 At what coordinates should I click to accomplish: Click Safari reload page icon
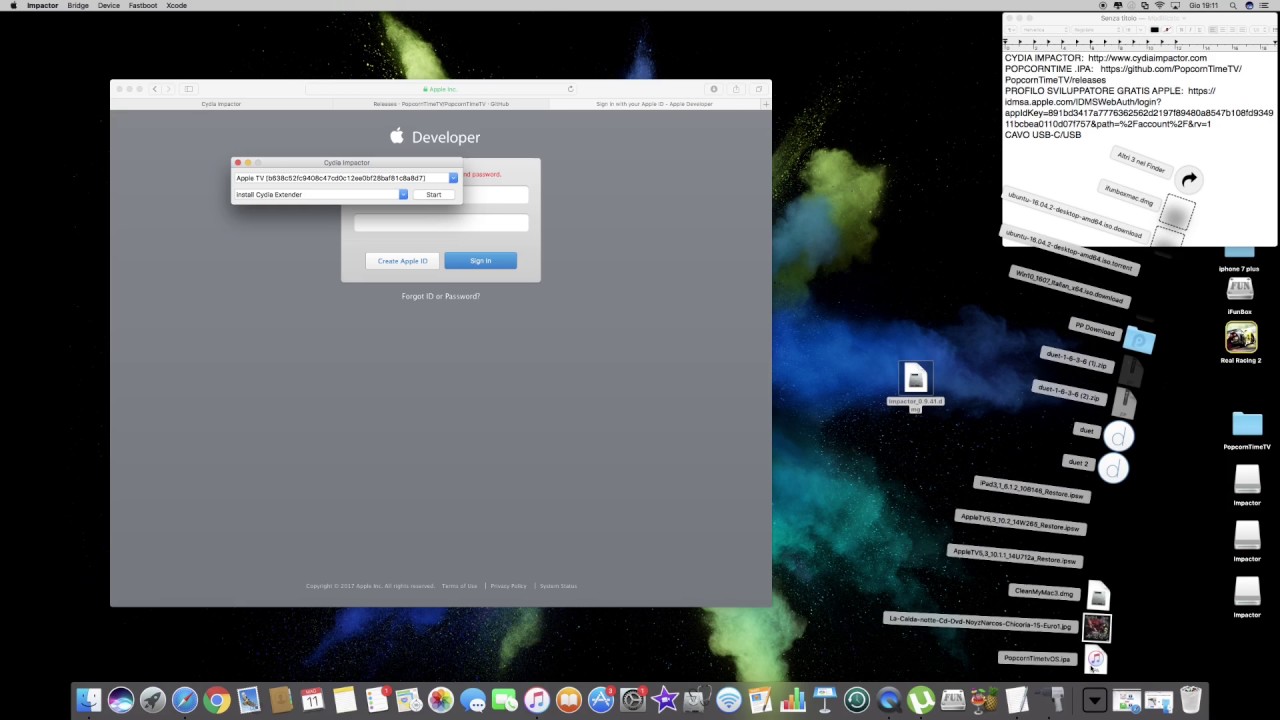point(570,89)
